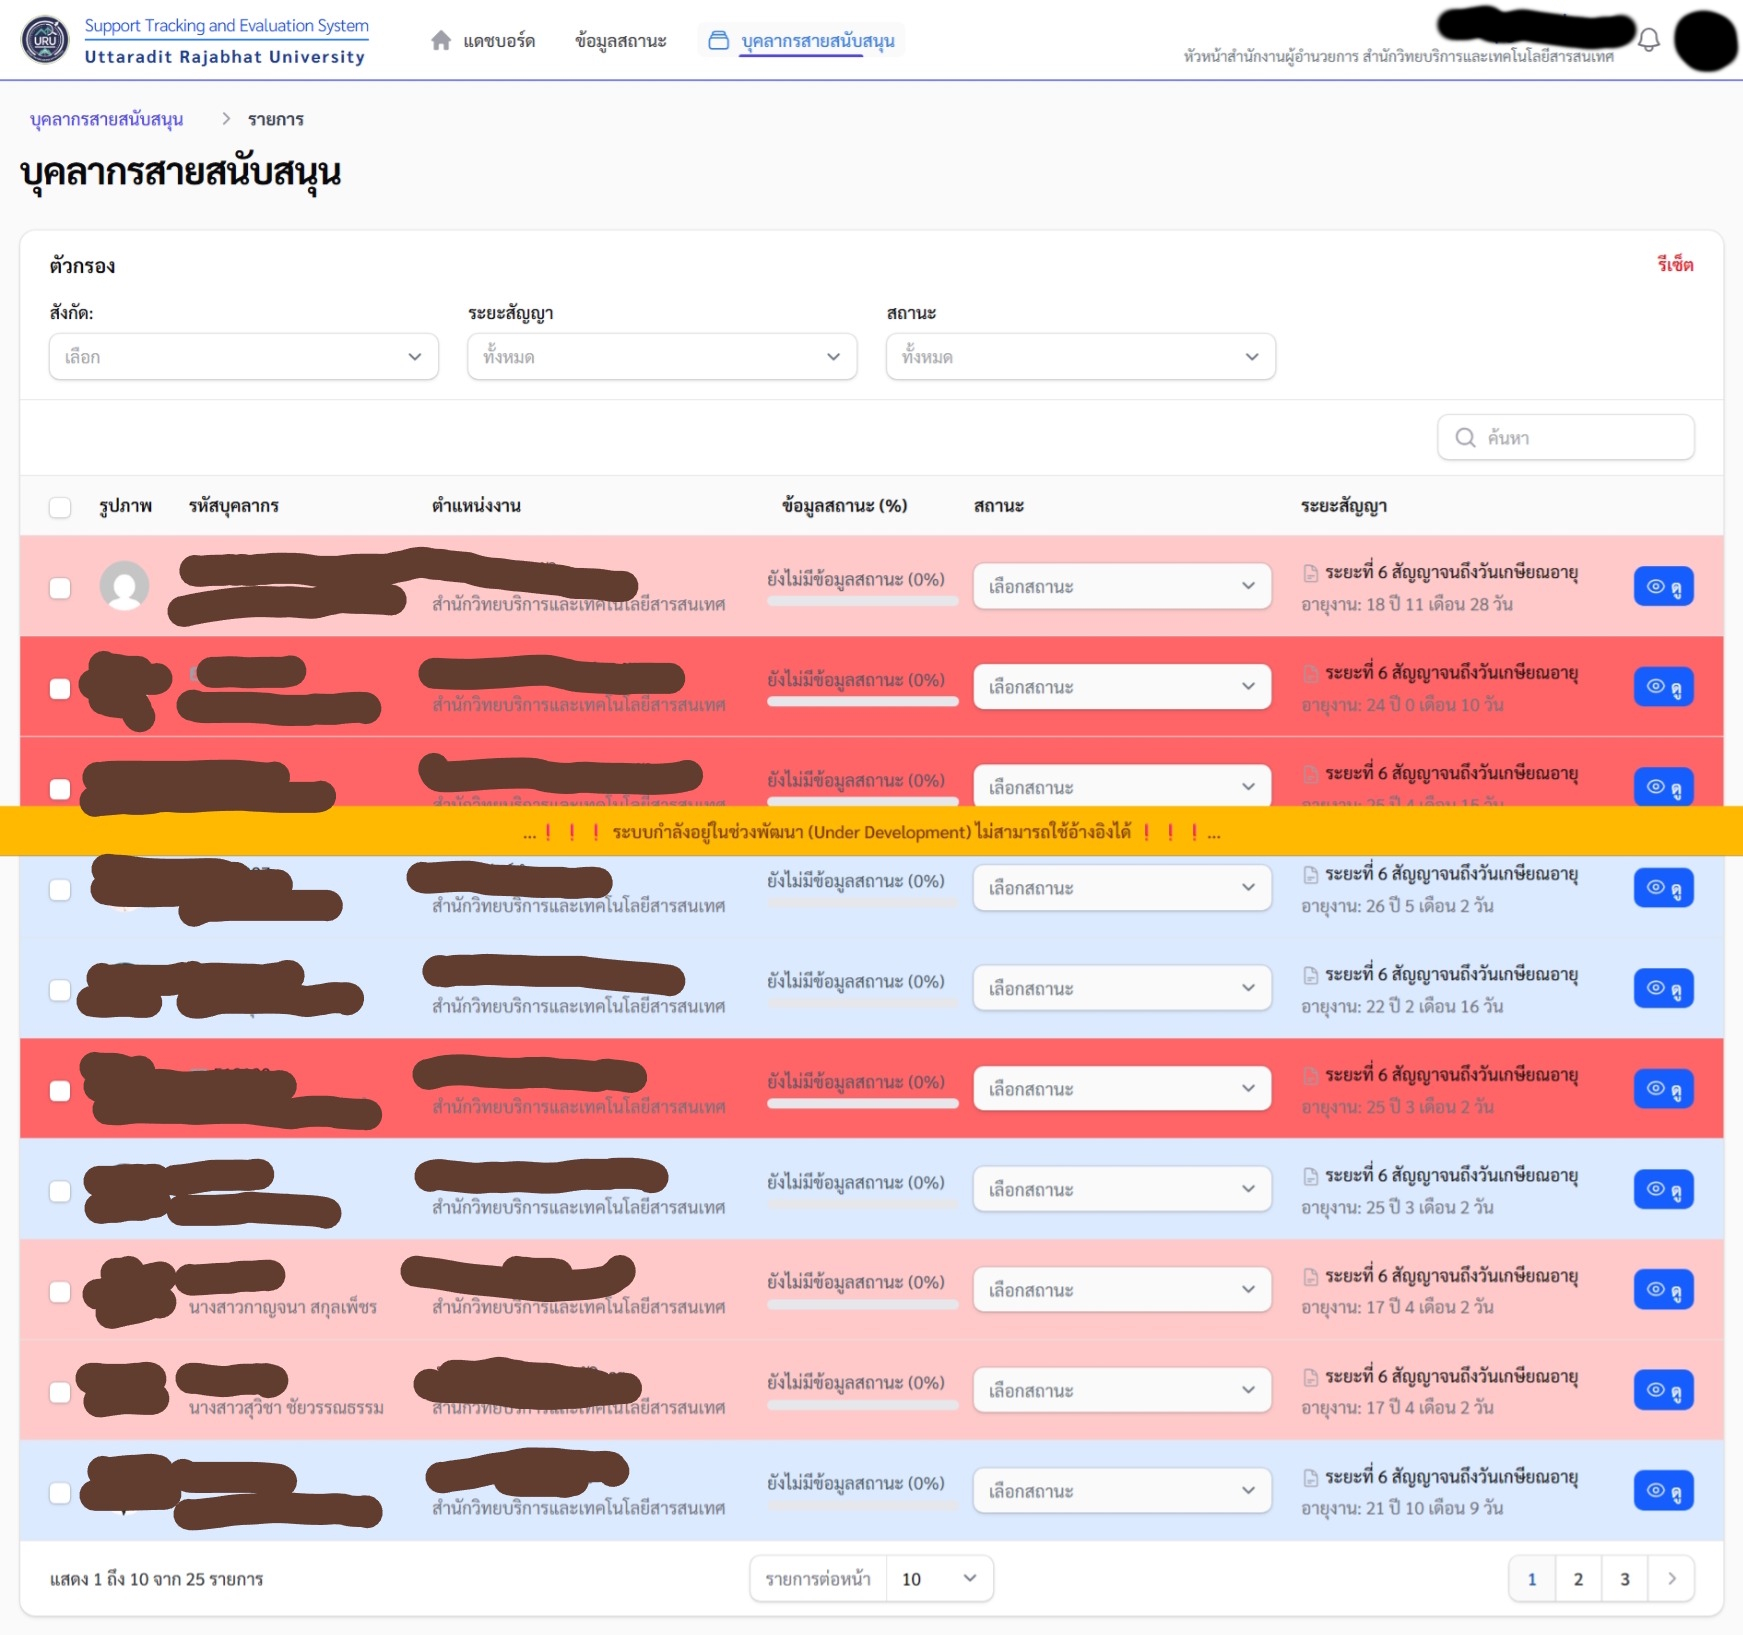Click the magnifier icon in search box
This screenshot has width=1743, height=1635.
(x=1465, y=438)
